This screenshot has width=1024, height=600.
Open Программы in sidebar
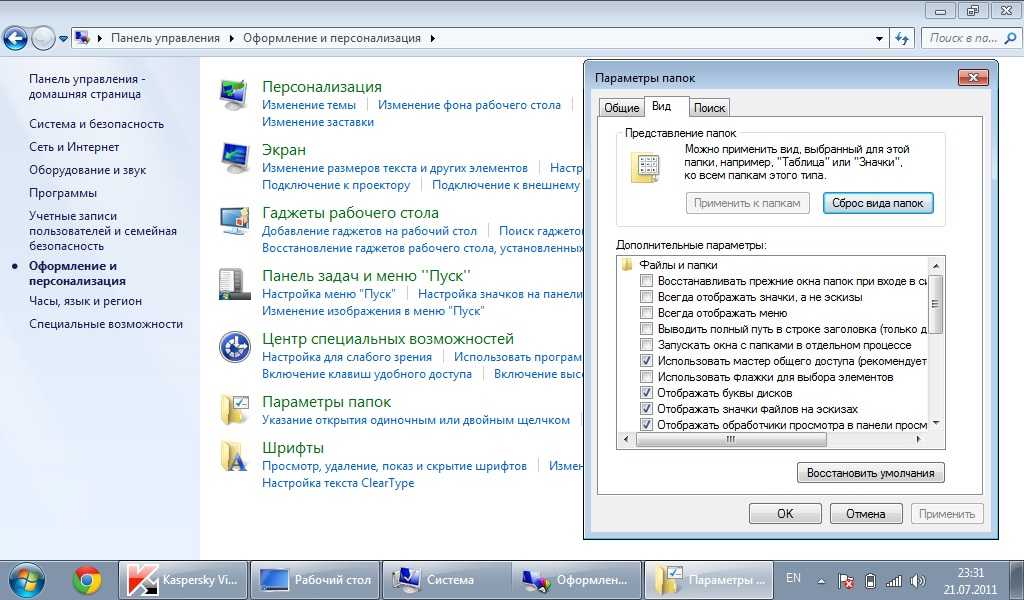coord(63,193)
